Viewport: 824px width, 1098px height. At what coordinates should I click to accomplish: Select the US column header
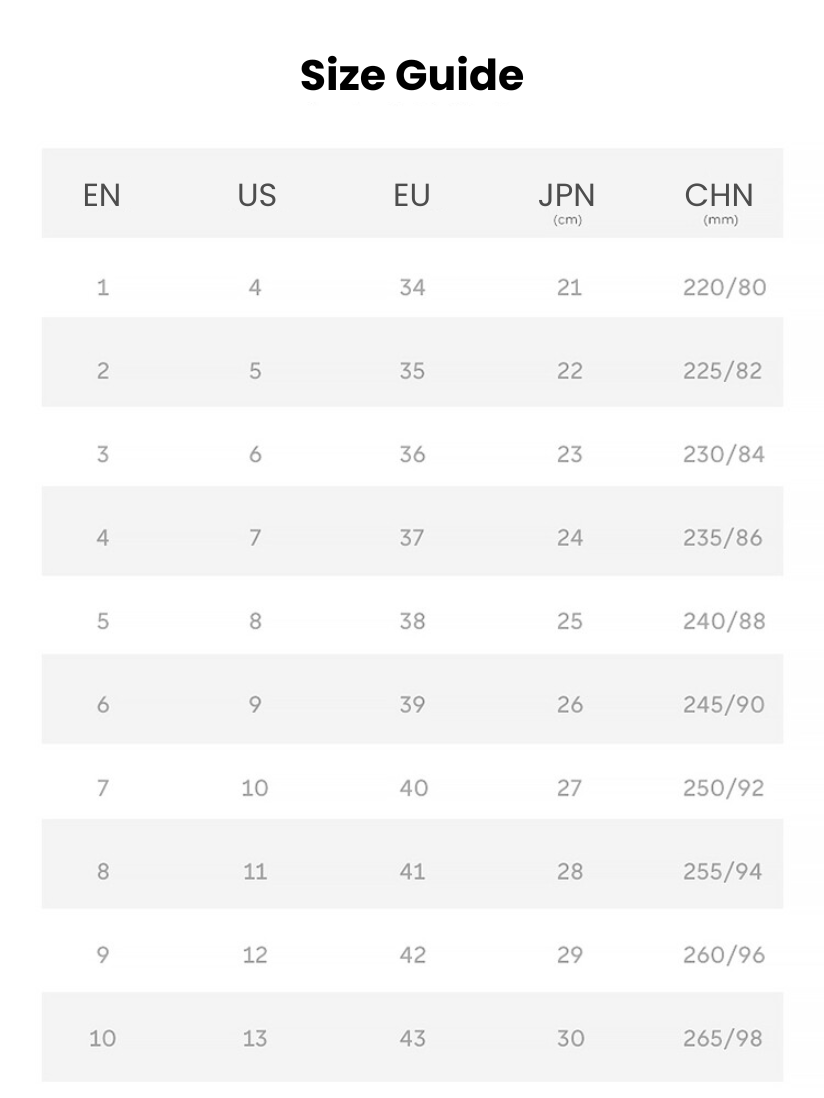pyautogui.click(x=257, y=195)
